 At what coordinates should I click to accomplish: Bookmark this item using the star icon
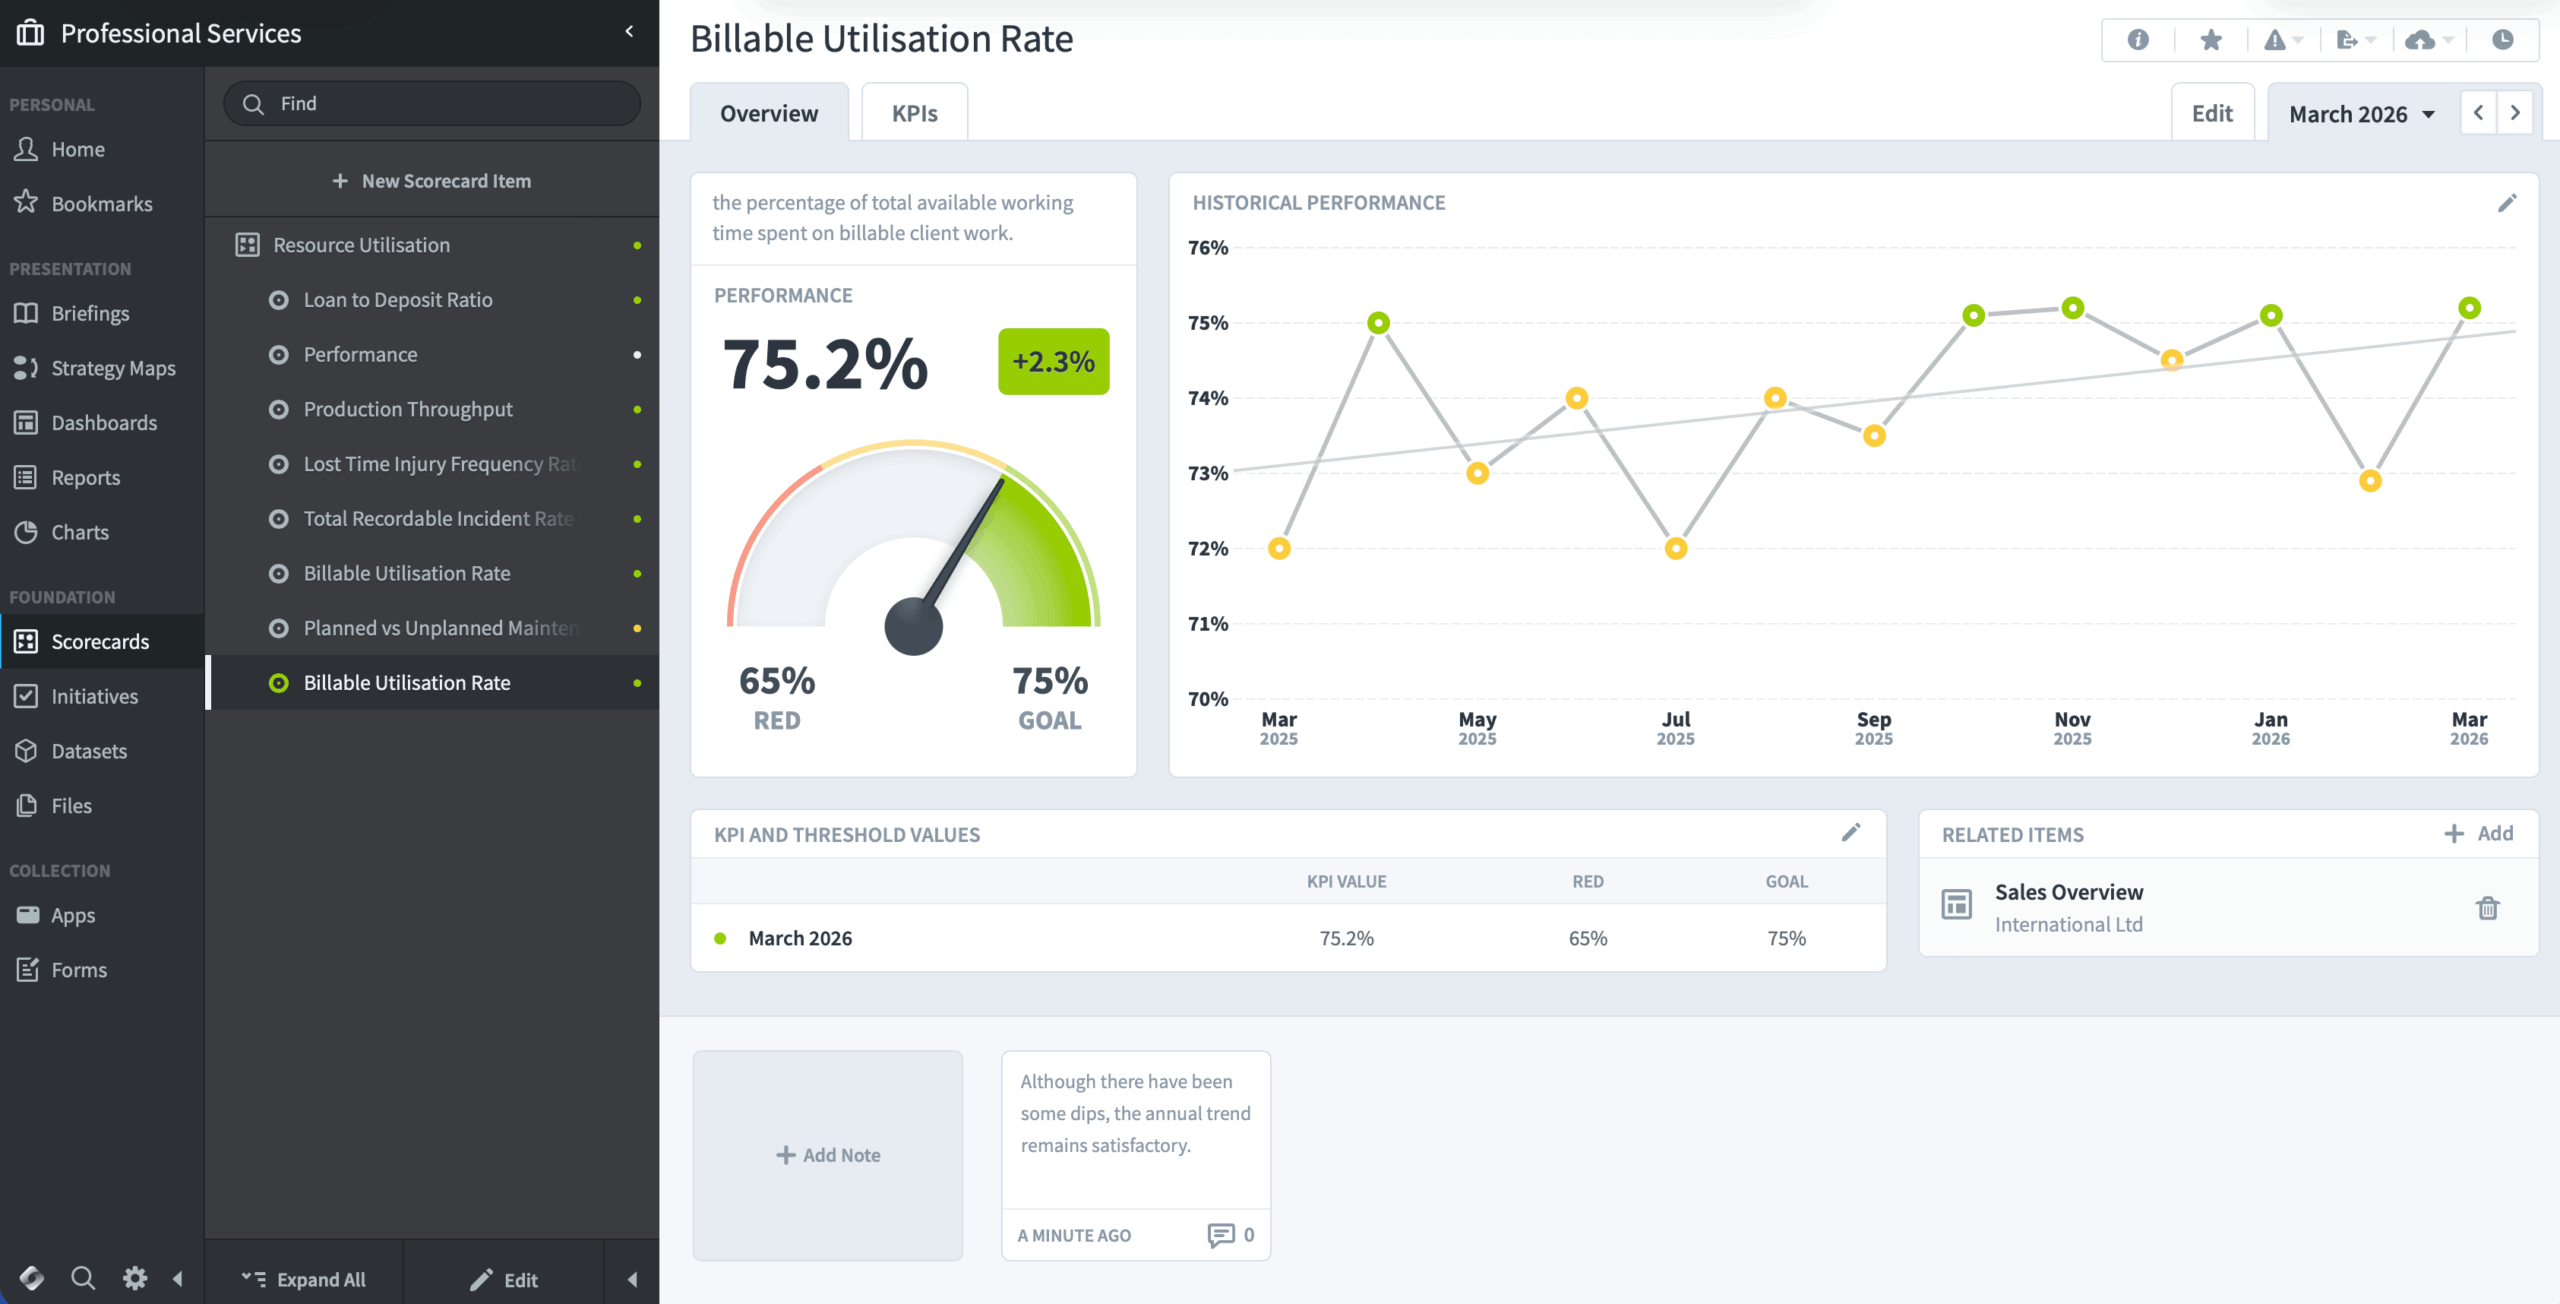(2209, 39)
